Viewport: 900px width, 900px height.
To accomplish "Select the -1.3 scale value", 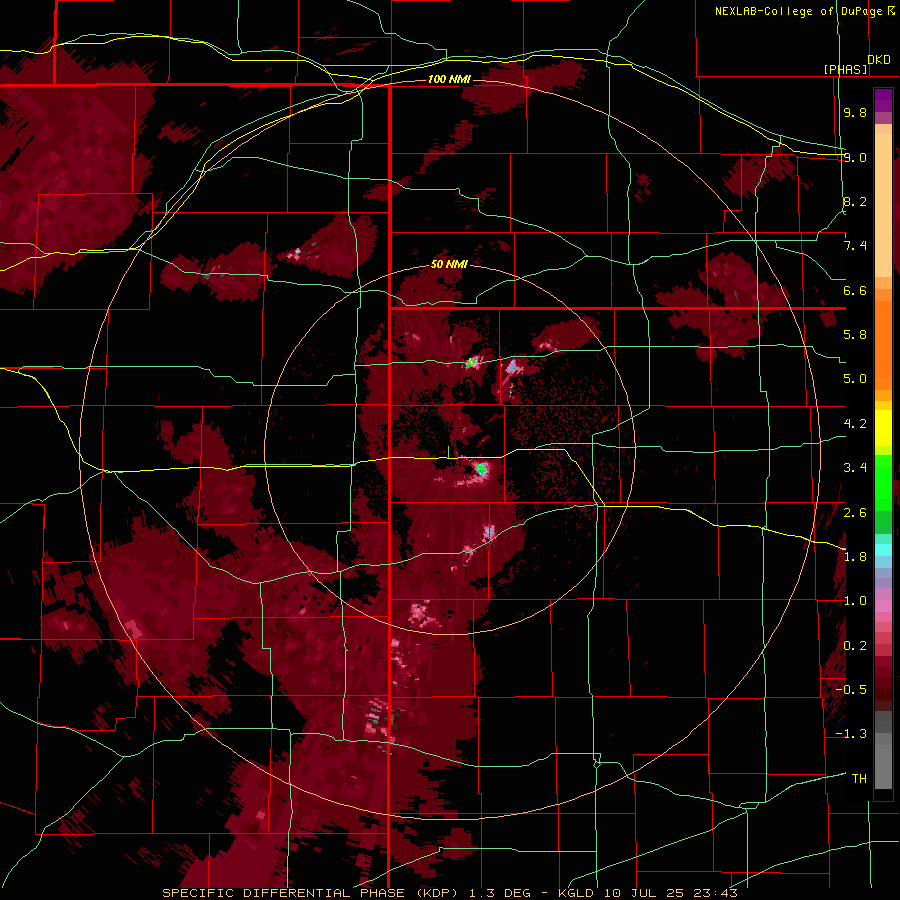I will tap(851, 734).
